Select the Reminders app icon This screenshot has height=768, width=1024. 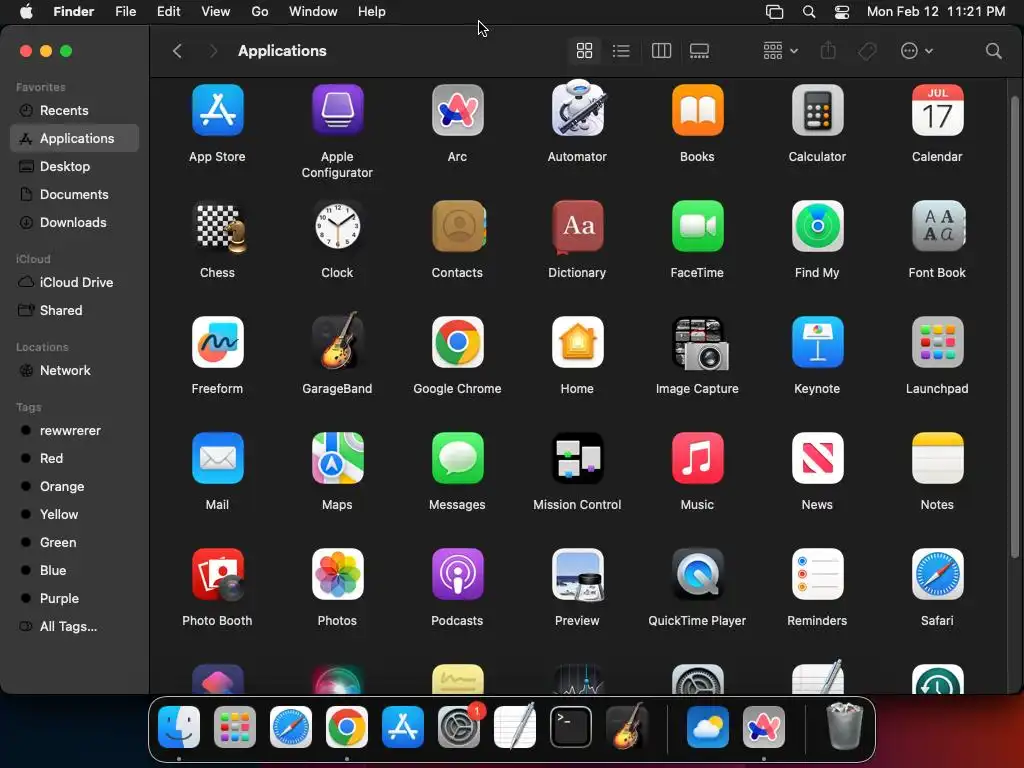pos(817,574)
